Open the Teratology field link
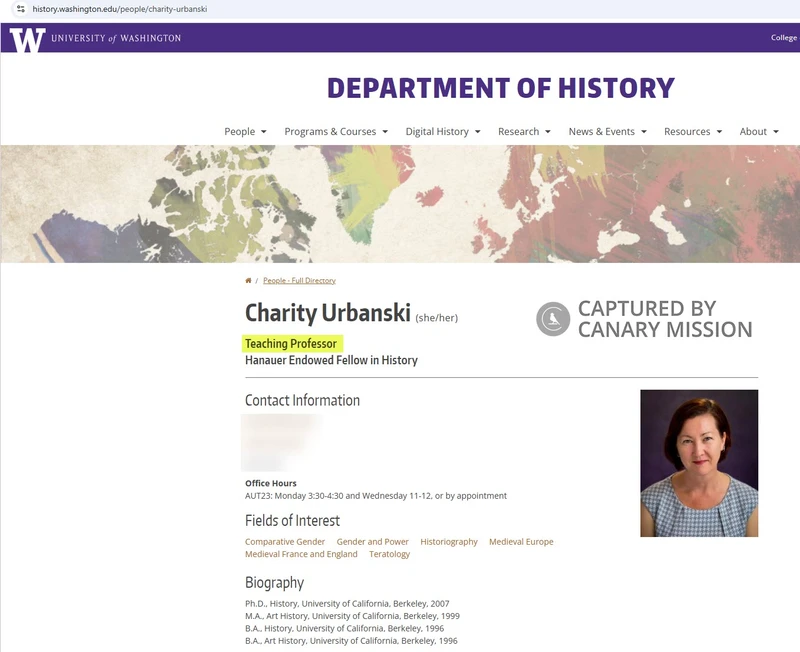The image size is (800, 652). (x=389, y=554)
